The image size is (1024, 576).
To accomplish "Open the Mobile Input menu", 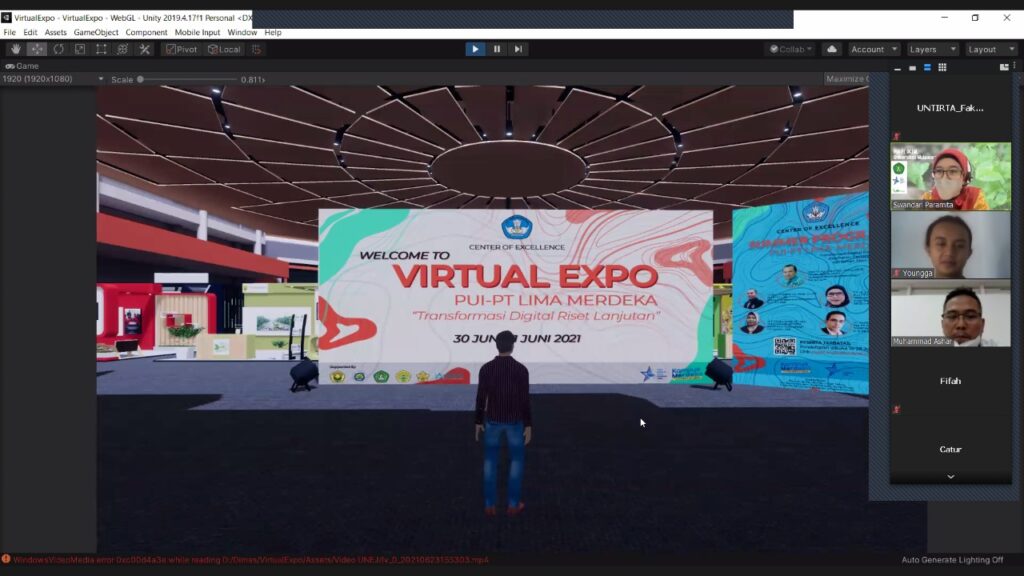I will tap(197, 32).
